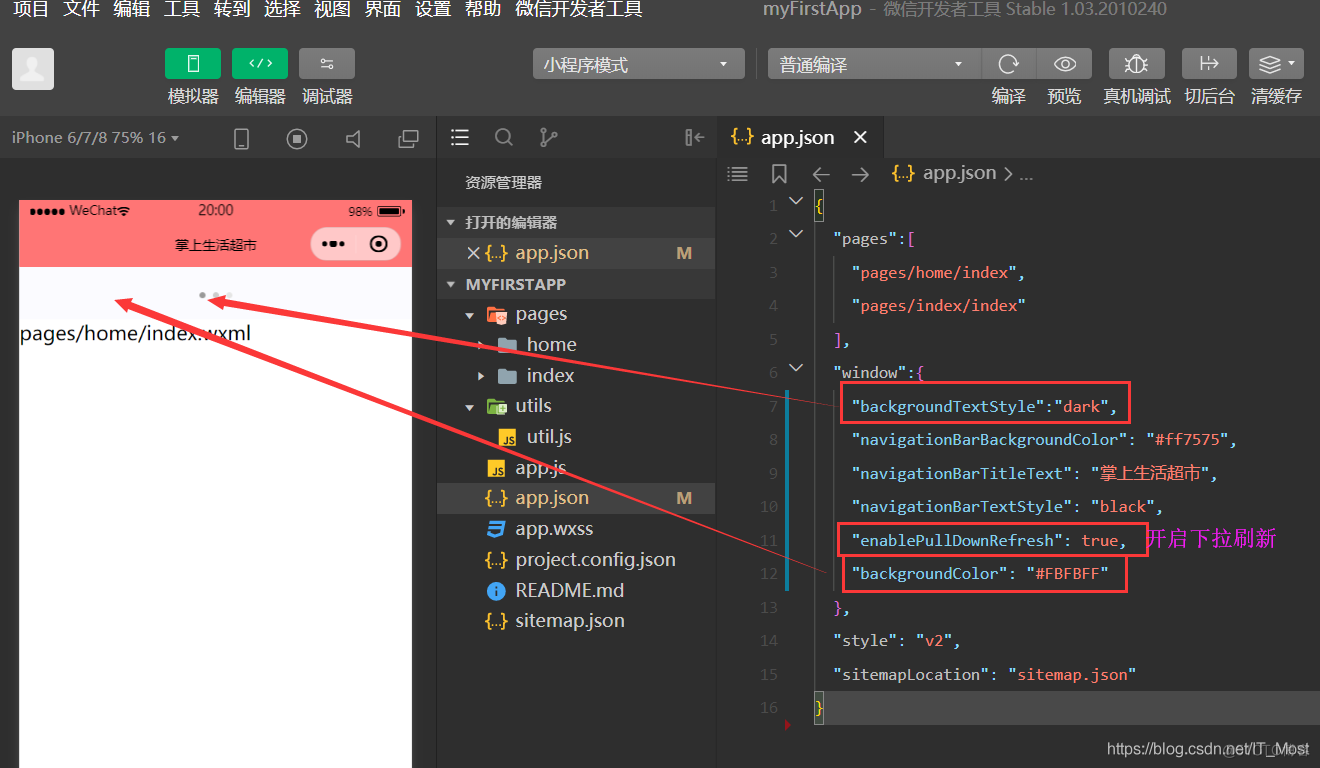The height and width of the screenshot is (768, 1320).
Task: Open the 编辑 menu
Action: (131, 10)
